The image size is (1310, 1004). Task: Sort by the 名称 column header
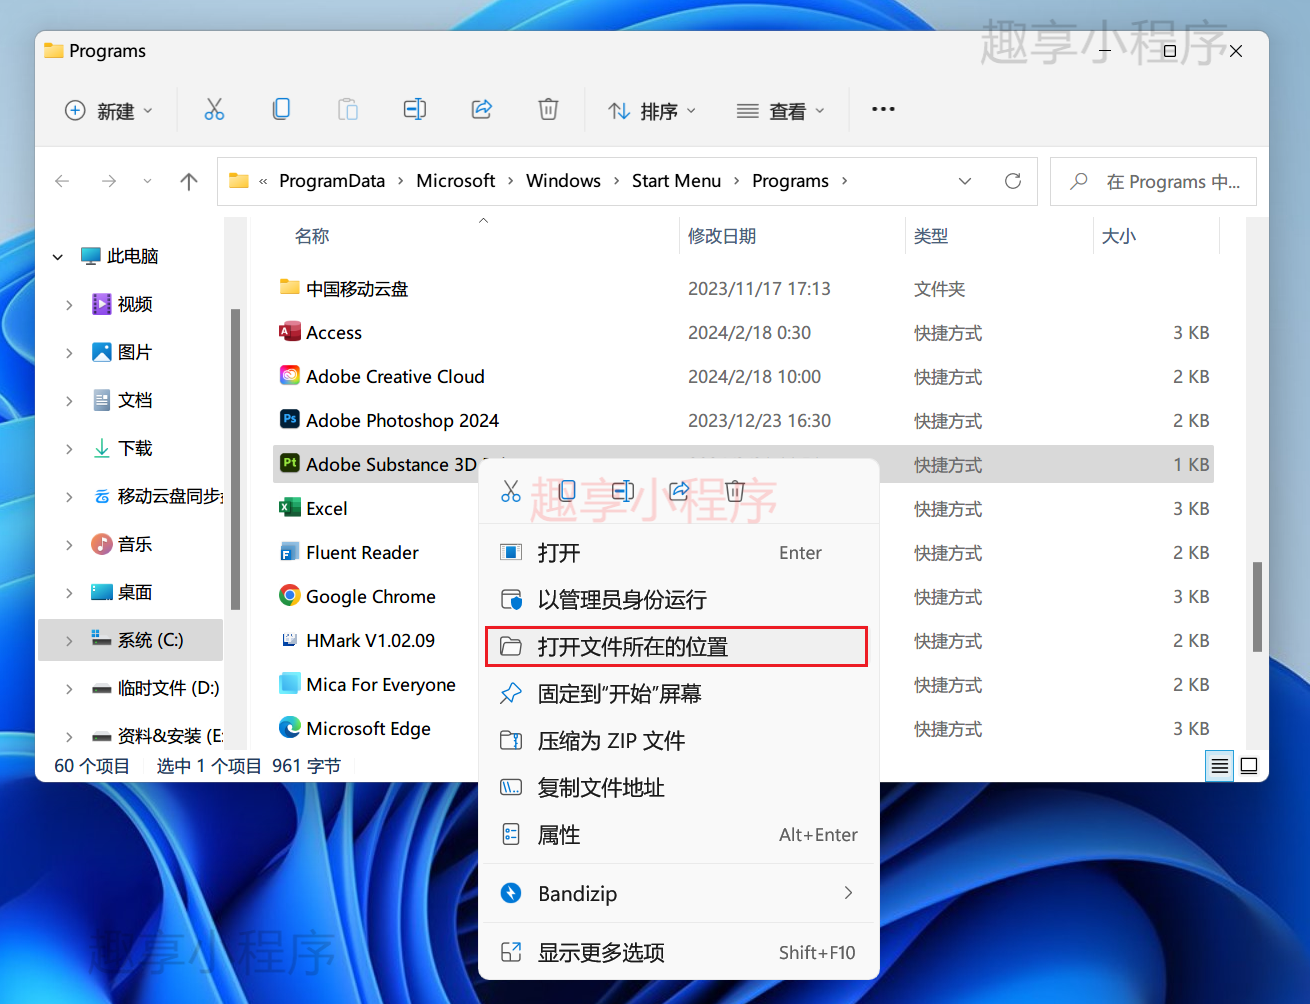[x=312, y=236]
